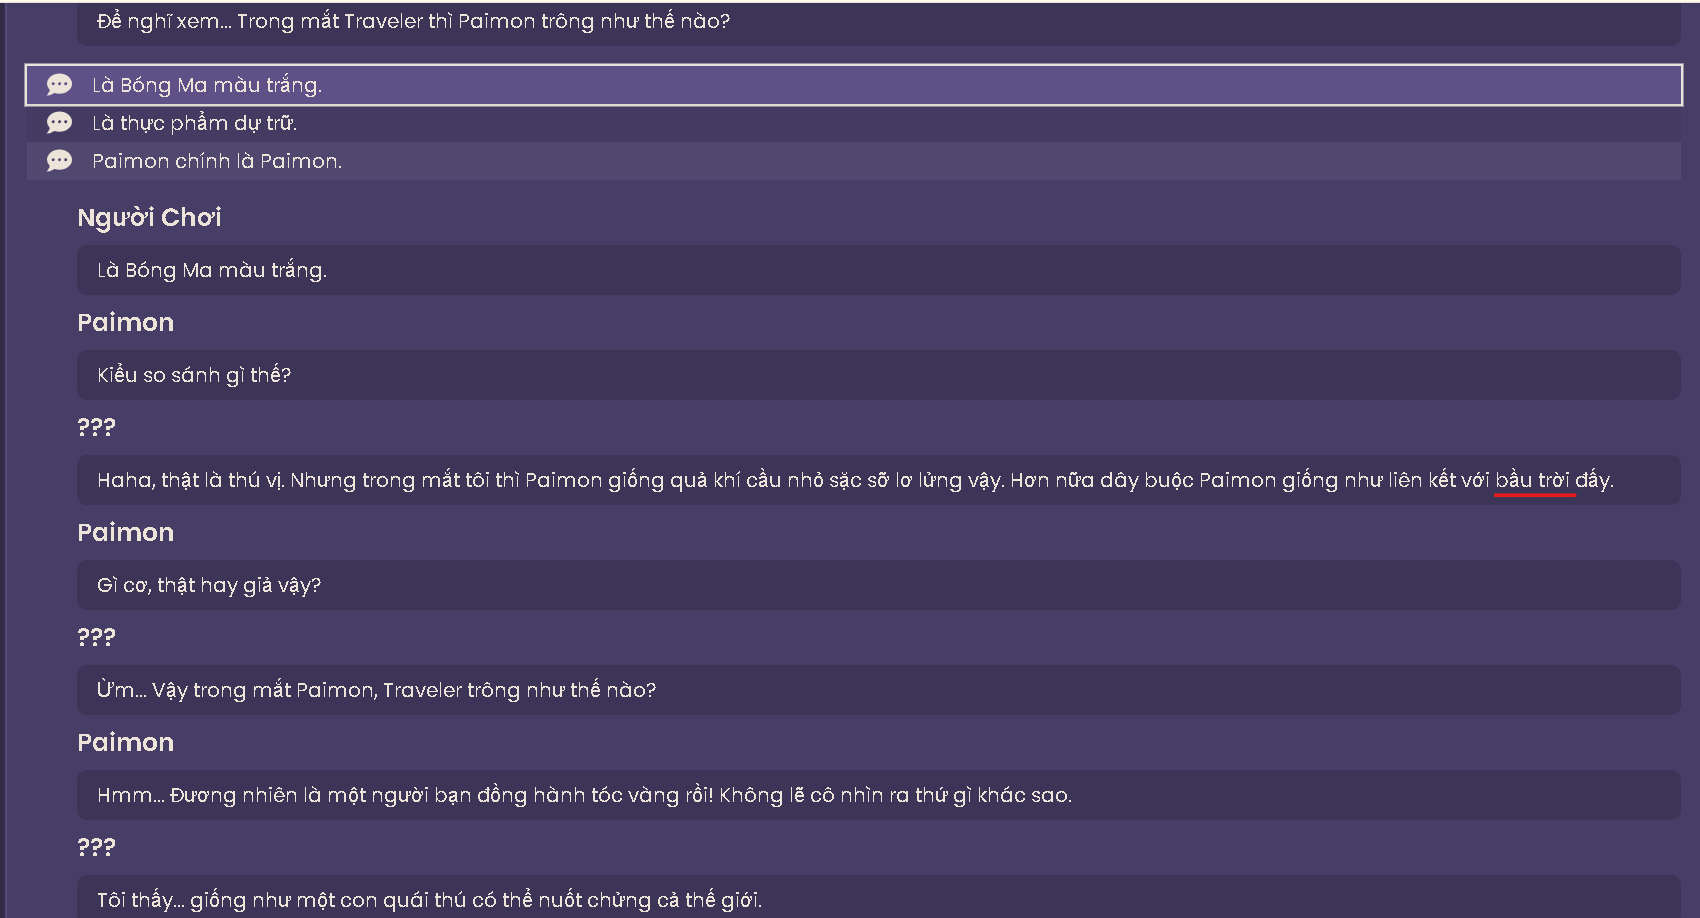
Task: Click speech bubble icon beside "Paimon chính là Paimon."
Action: coord(60,161)
